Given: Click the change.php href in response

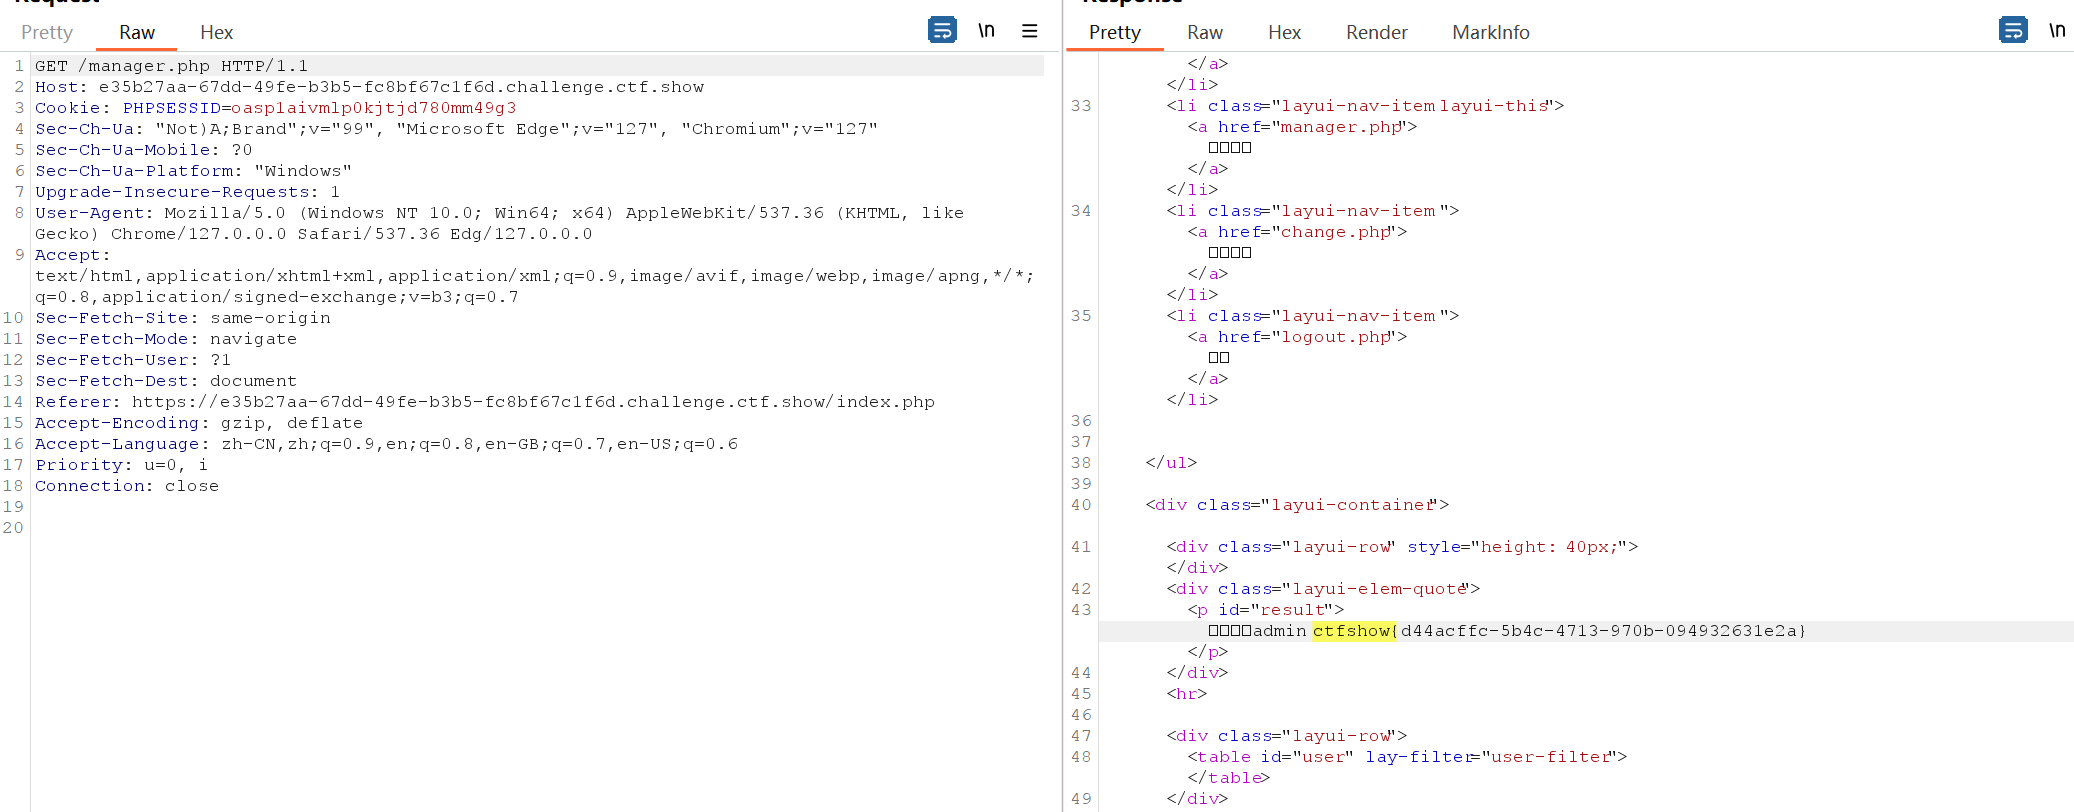Looking at the screenshot, I should pos(1336,232).
